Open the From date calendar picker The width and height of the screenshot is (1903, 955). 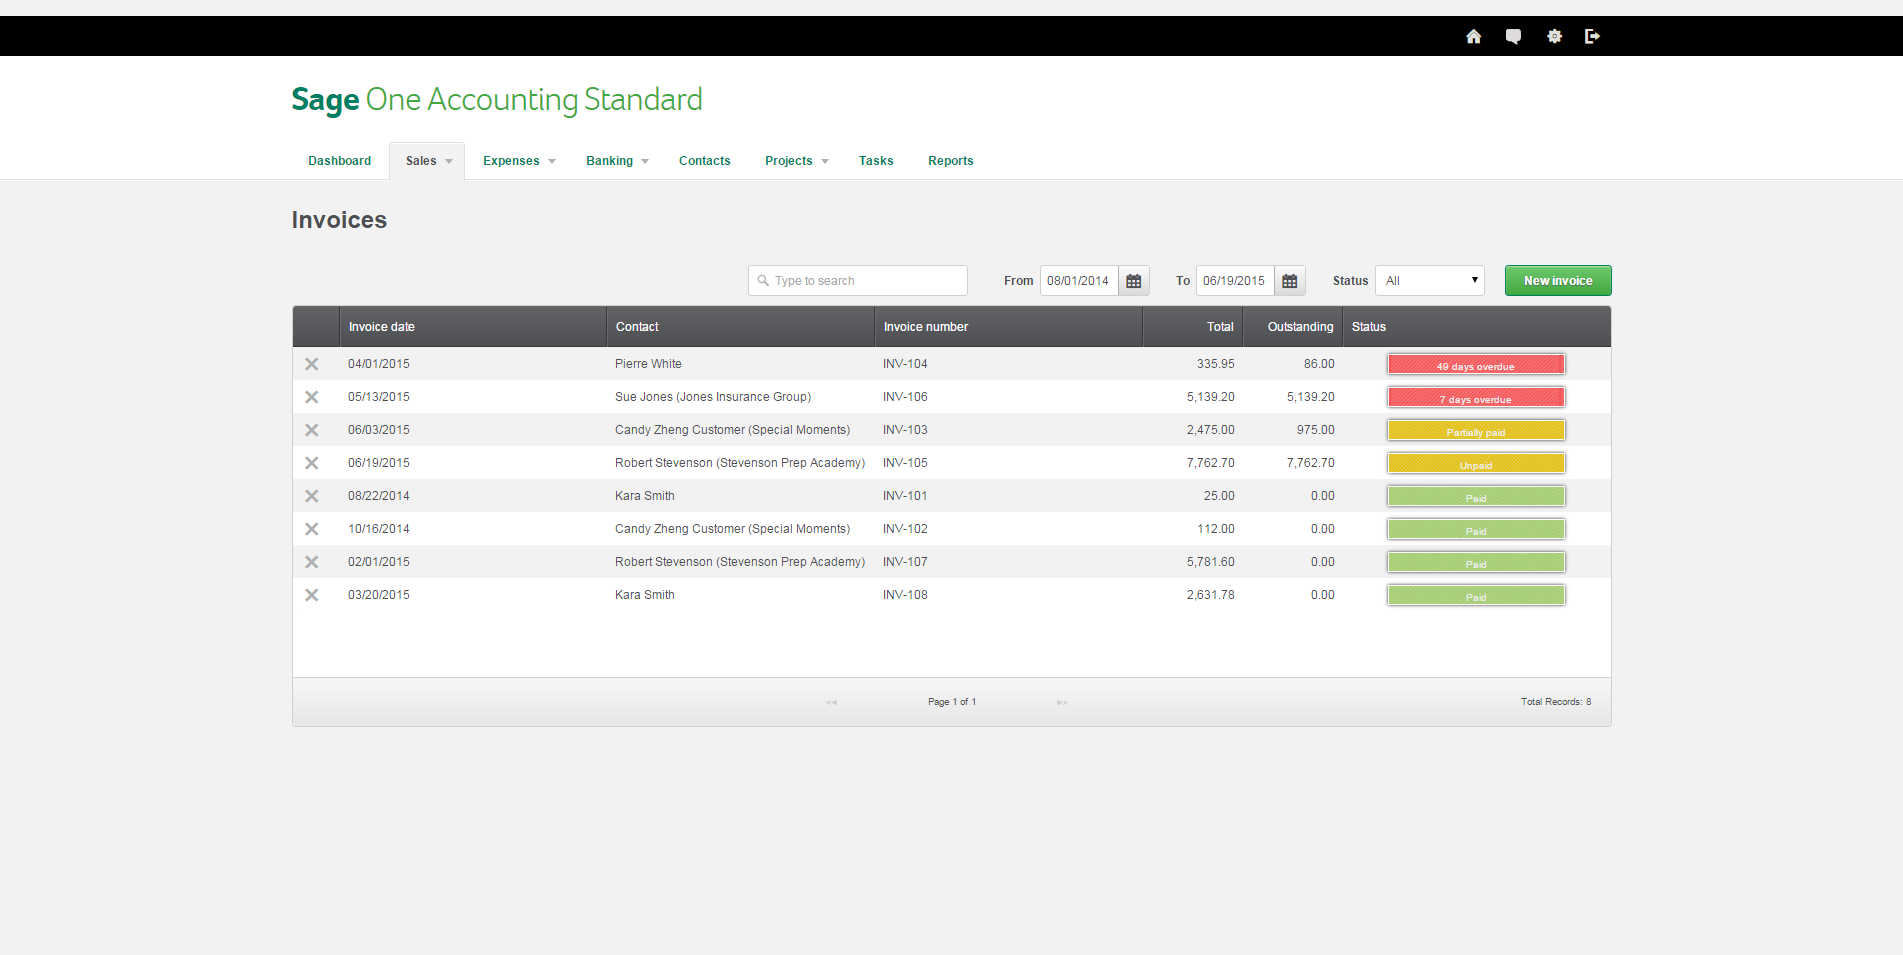(1133, 280)
